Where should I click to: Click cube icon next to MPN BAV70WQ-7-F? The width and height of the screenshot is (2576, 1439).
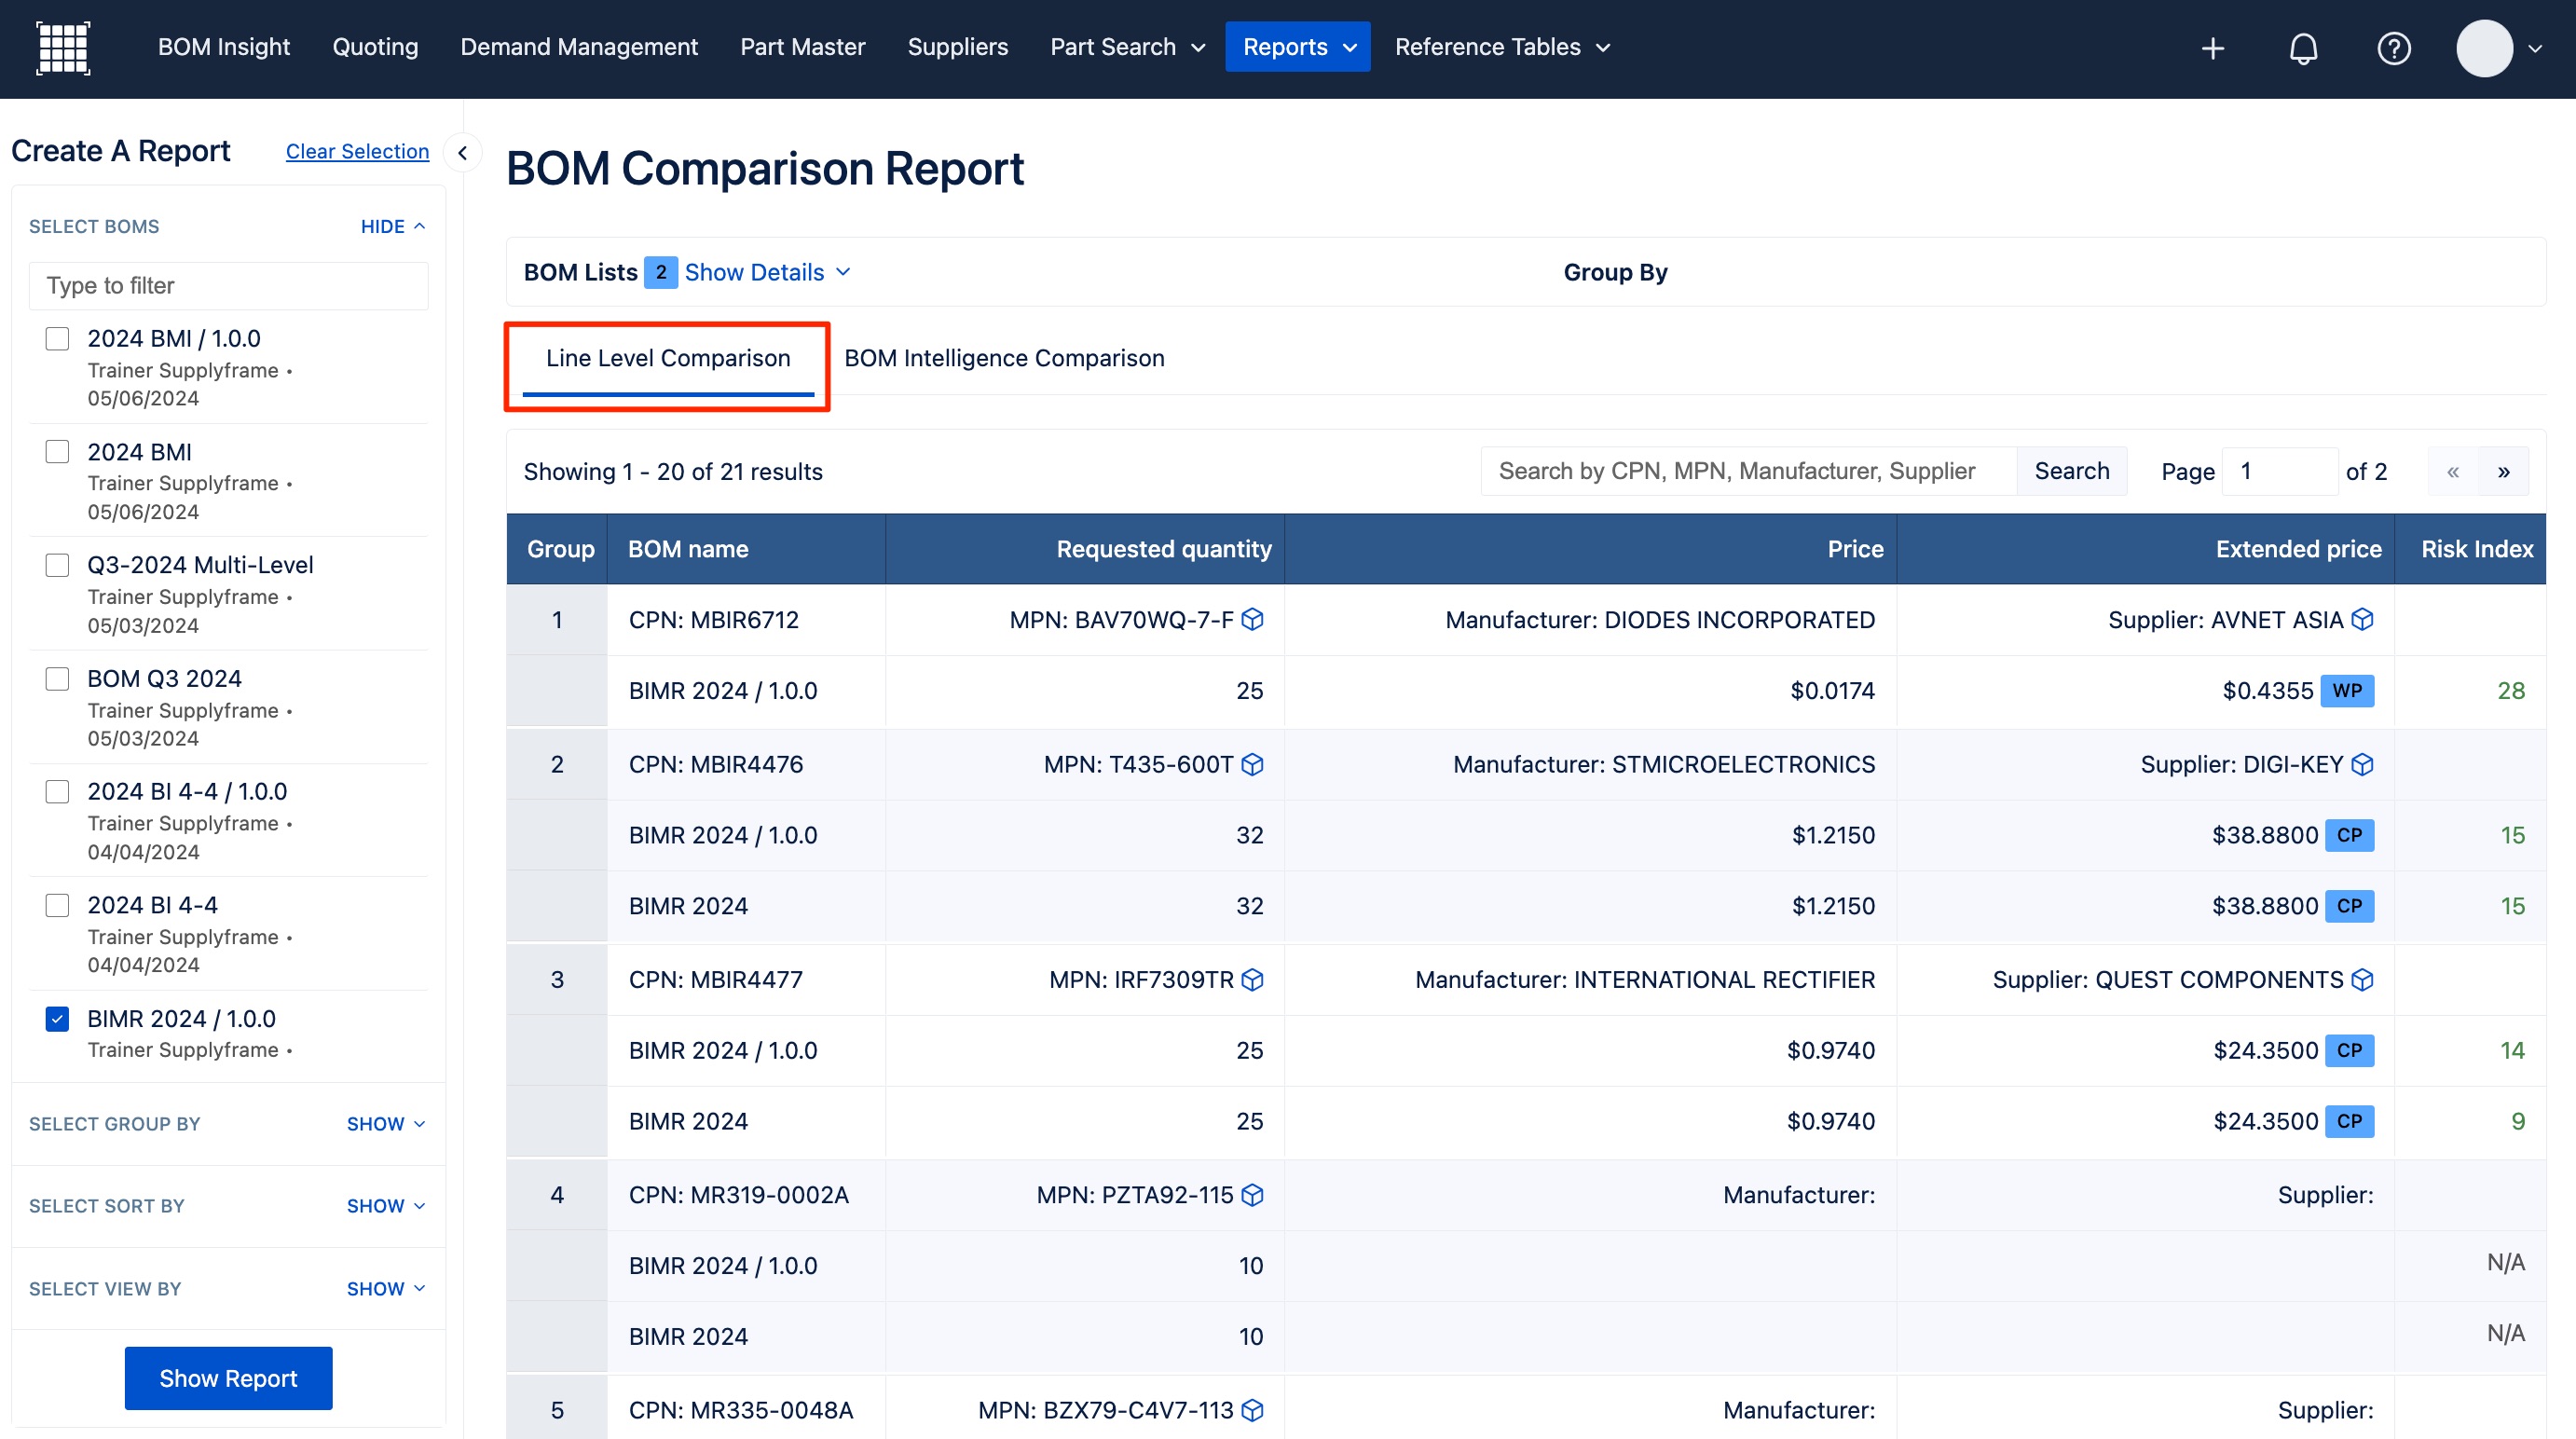tap(1252, 620)
